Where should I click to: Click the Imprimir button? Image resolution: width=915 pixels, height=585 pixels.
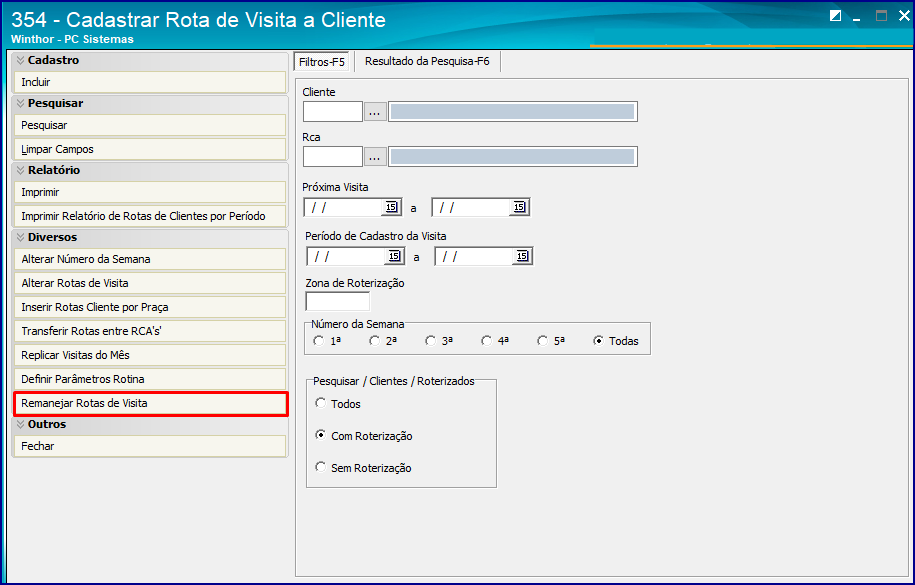150,193
